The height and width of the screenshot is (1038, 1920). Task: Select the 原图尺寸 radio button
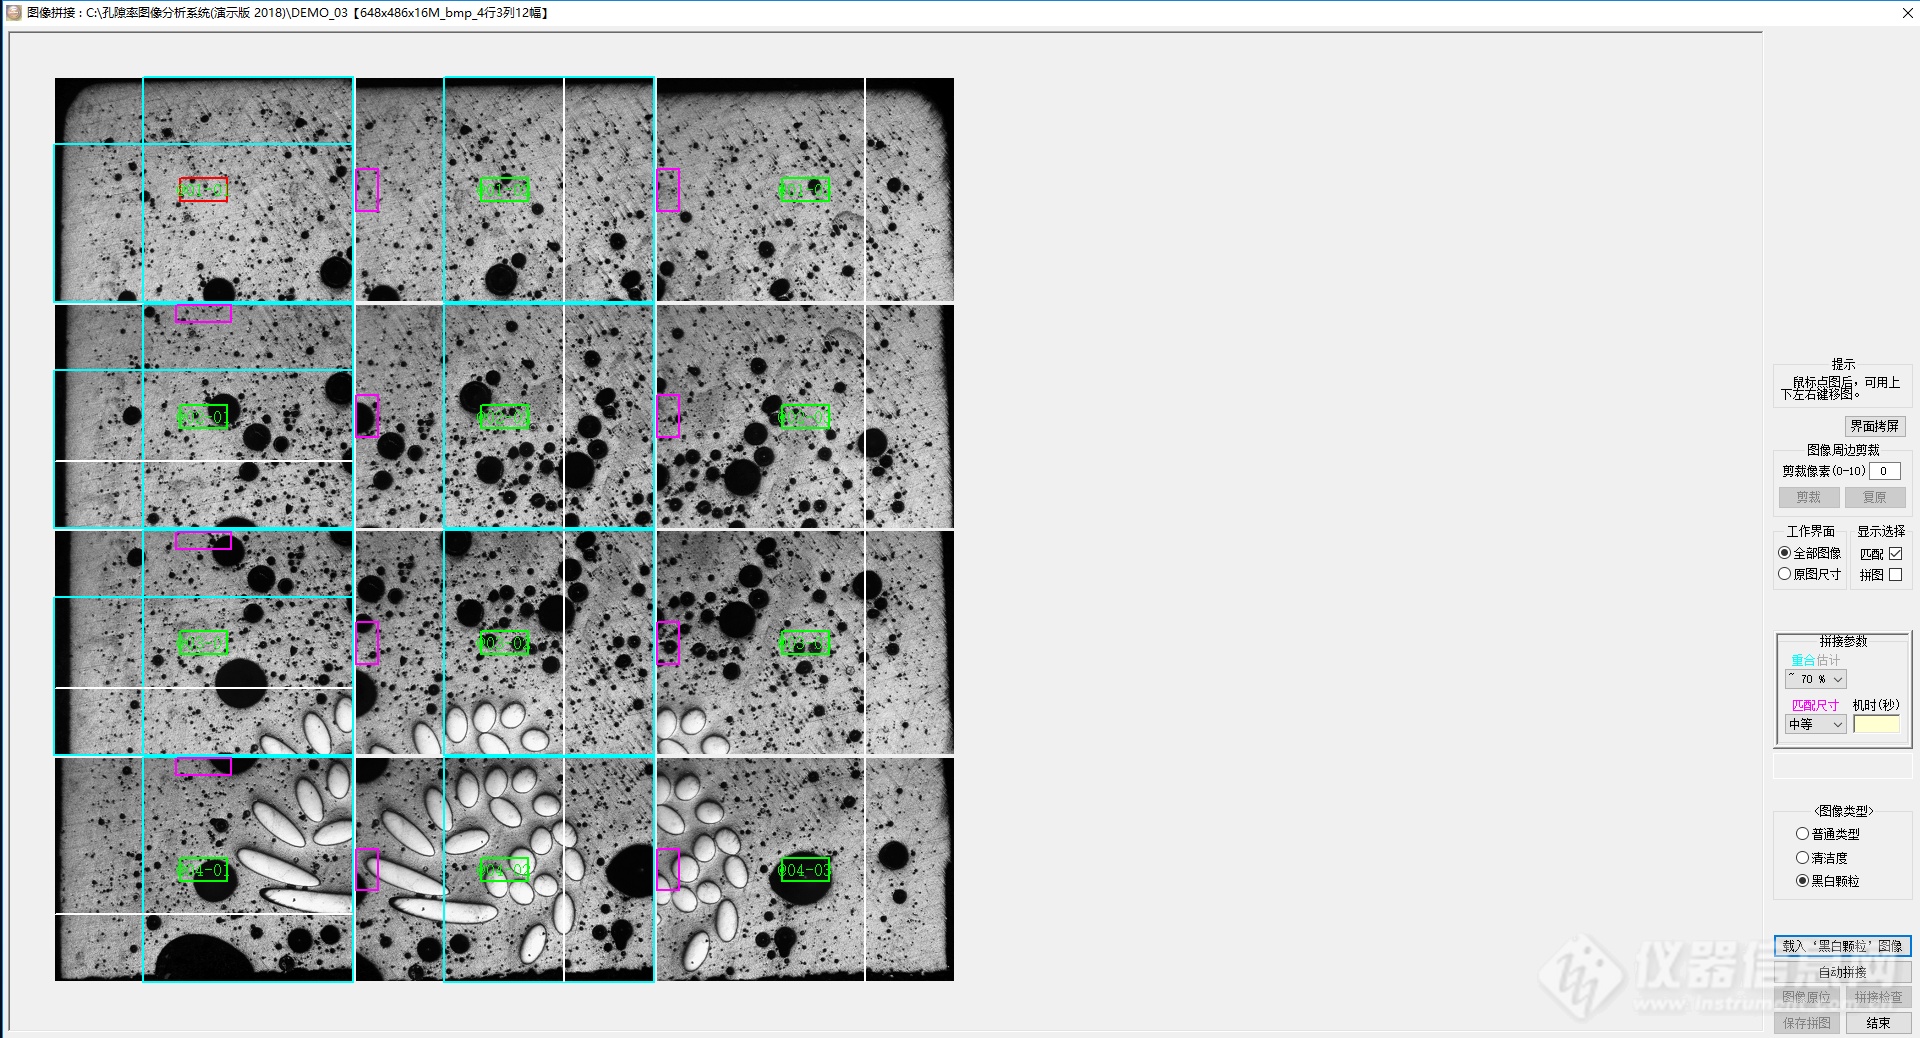click(x=1785, y=574)
